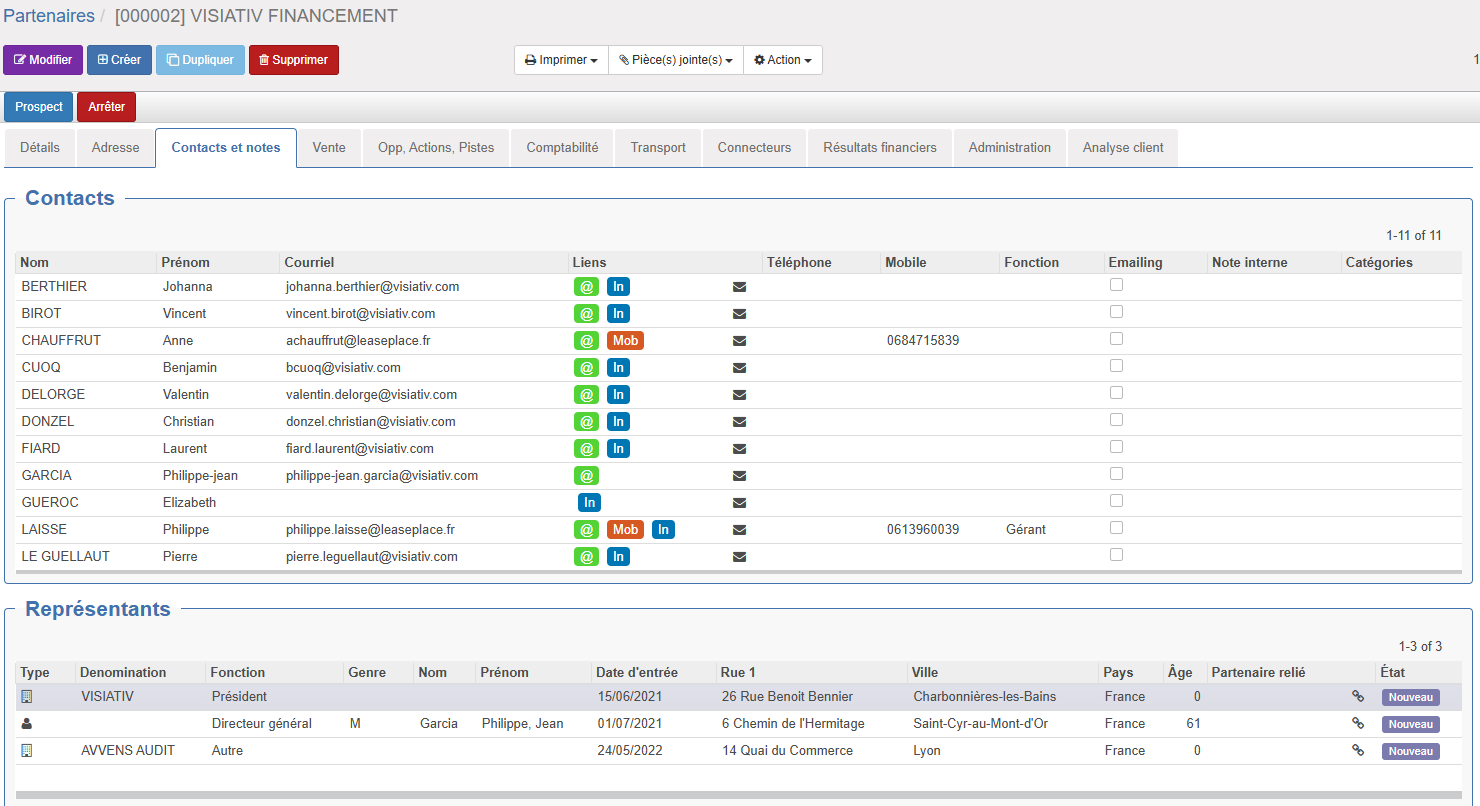Open the Résultats financiers tab
This screenshot has height=806, width=1480.
880,148
